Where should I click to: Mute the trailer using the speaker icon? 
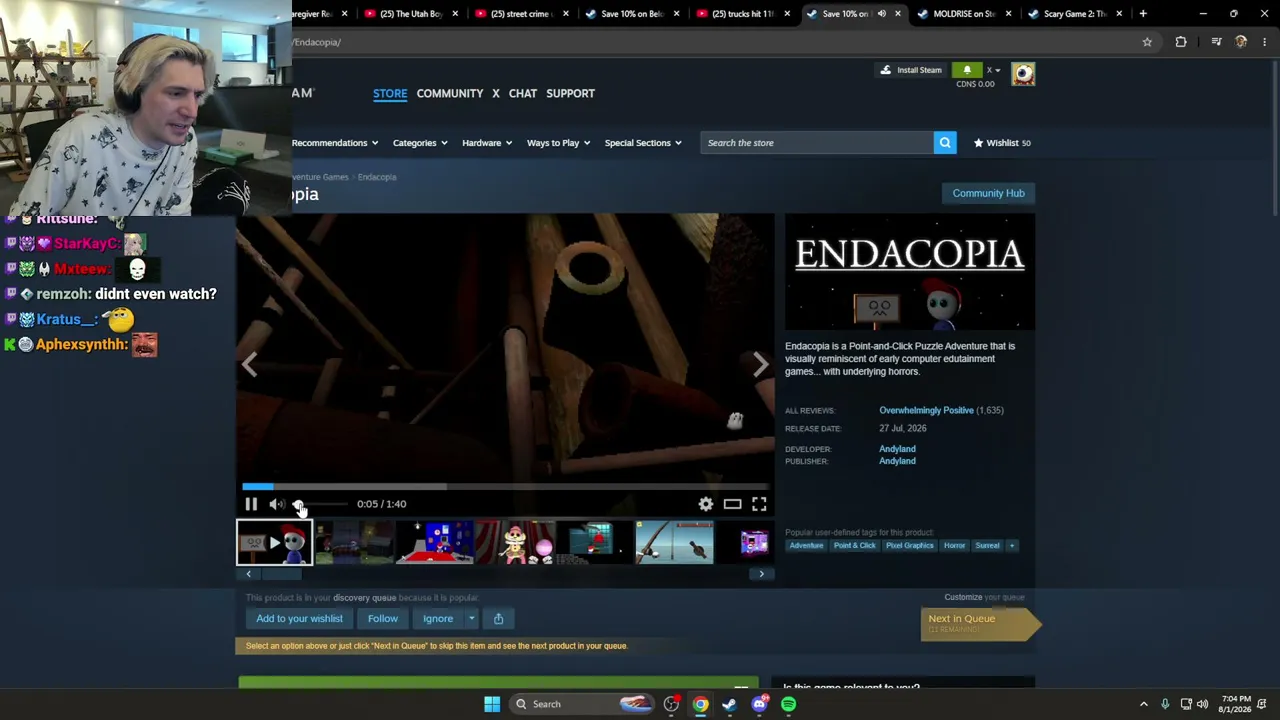pos(276,504)
